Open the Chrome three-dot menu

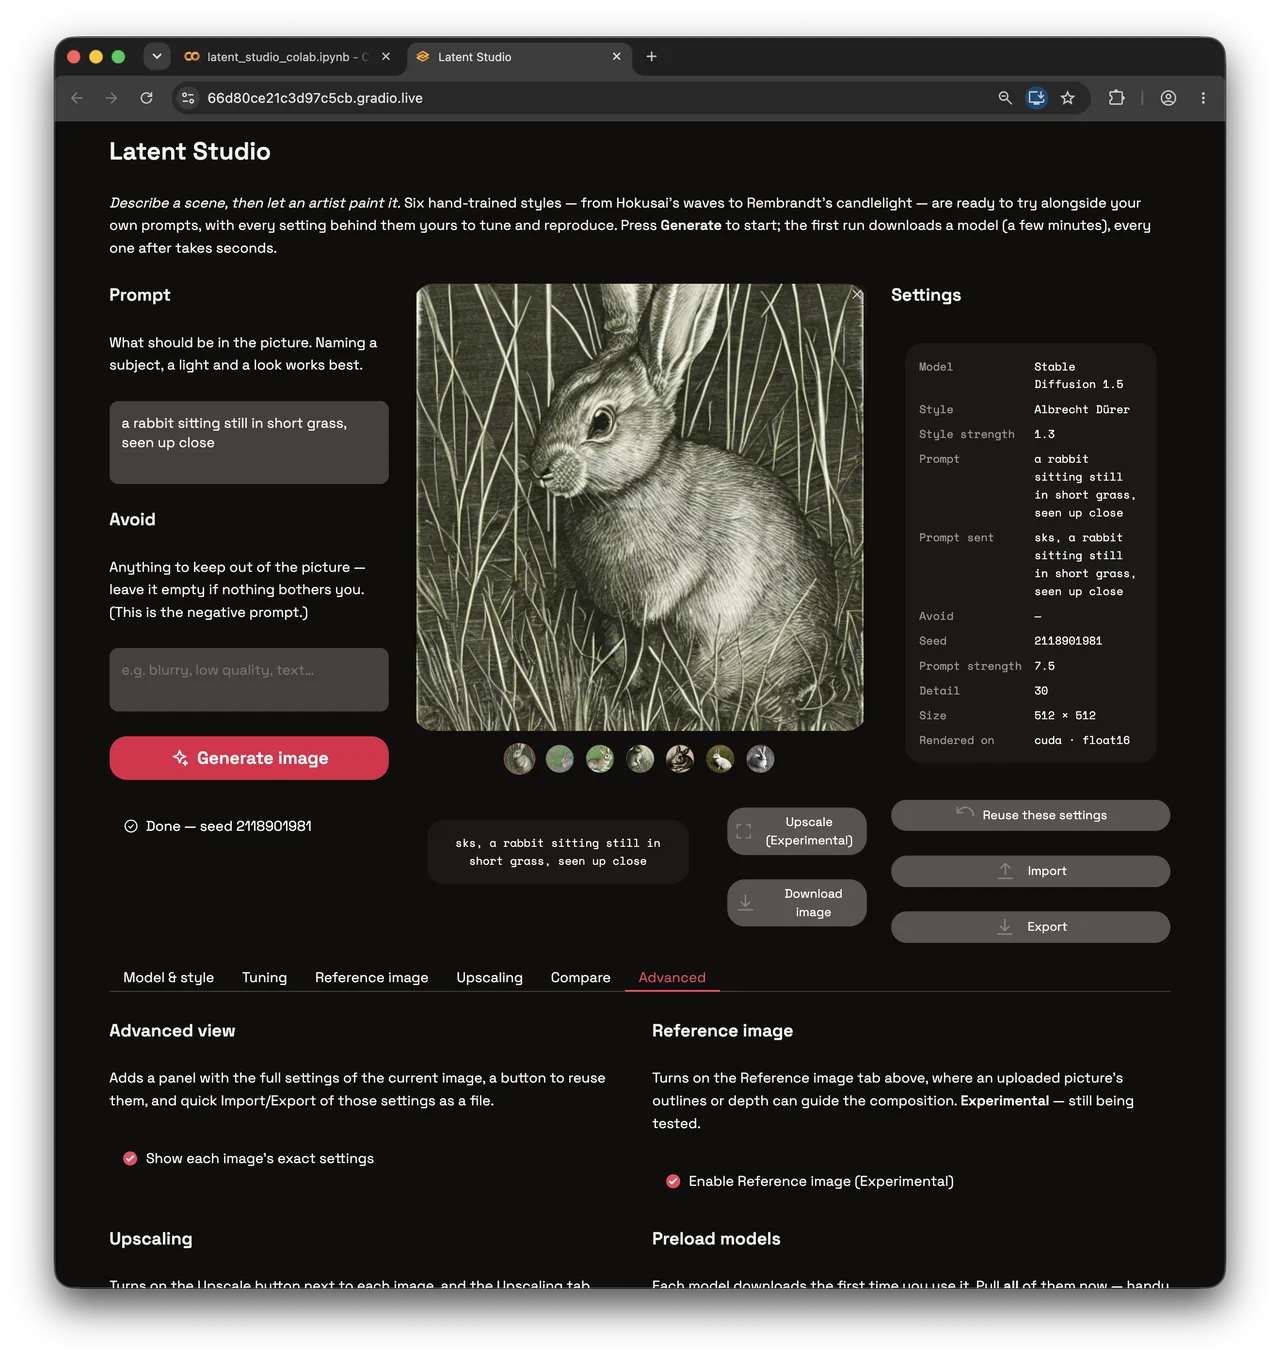pos(1203,98)
